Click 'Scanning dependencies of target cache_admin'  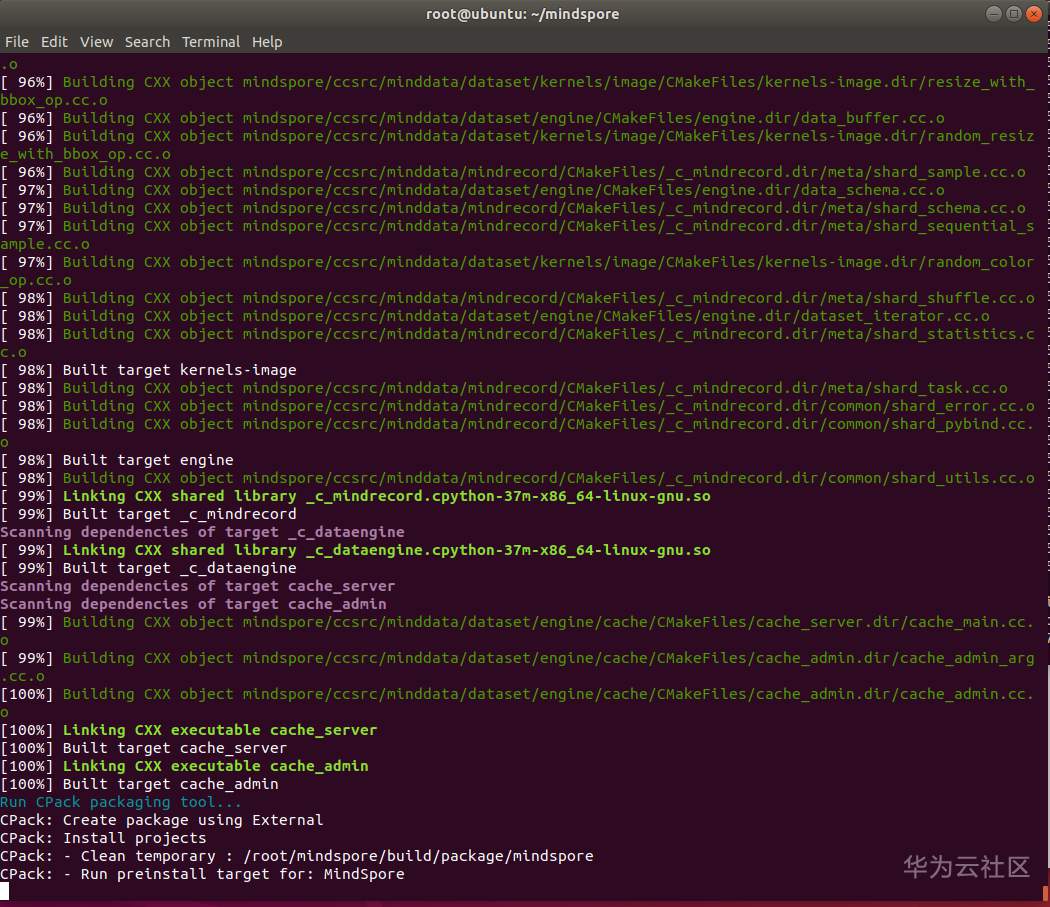[194, 604]
